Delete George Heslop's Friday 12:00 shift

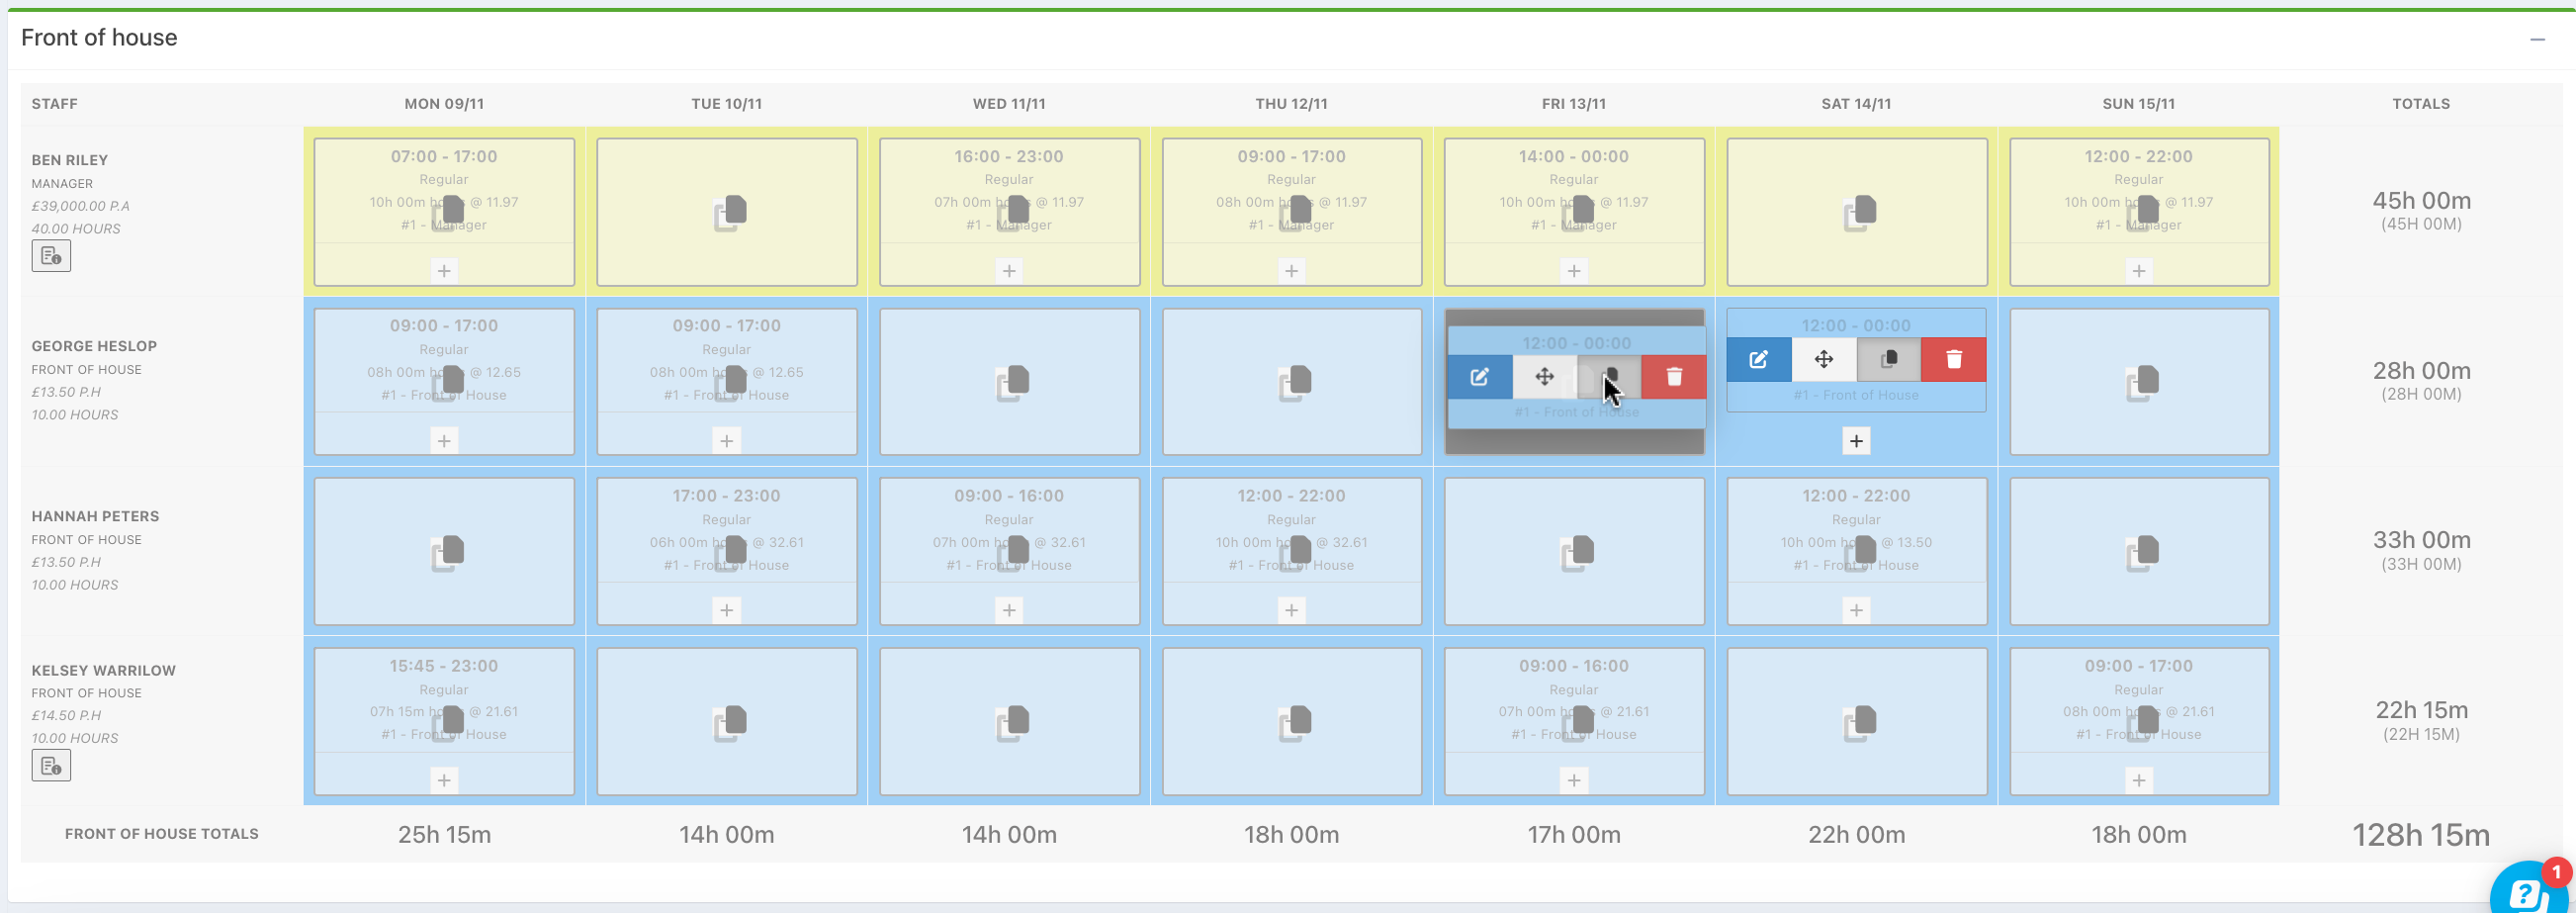click(x=1674, y=377)
